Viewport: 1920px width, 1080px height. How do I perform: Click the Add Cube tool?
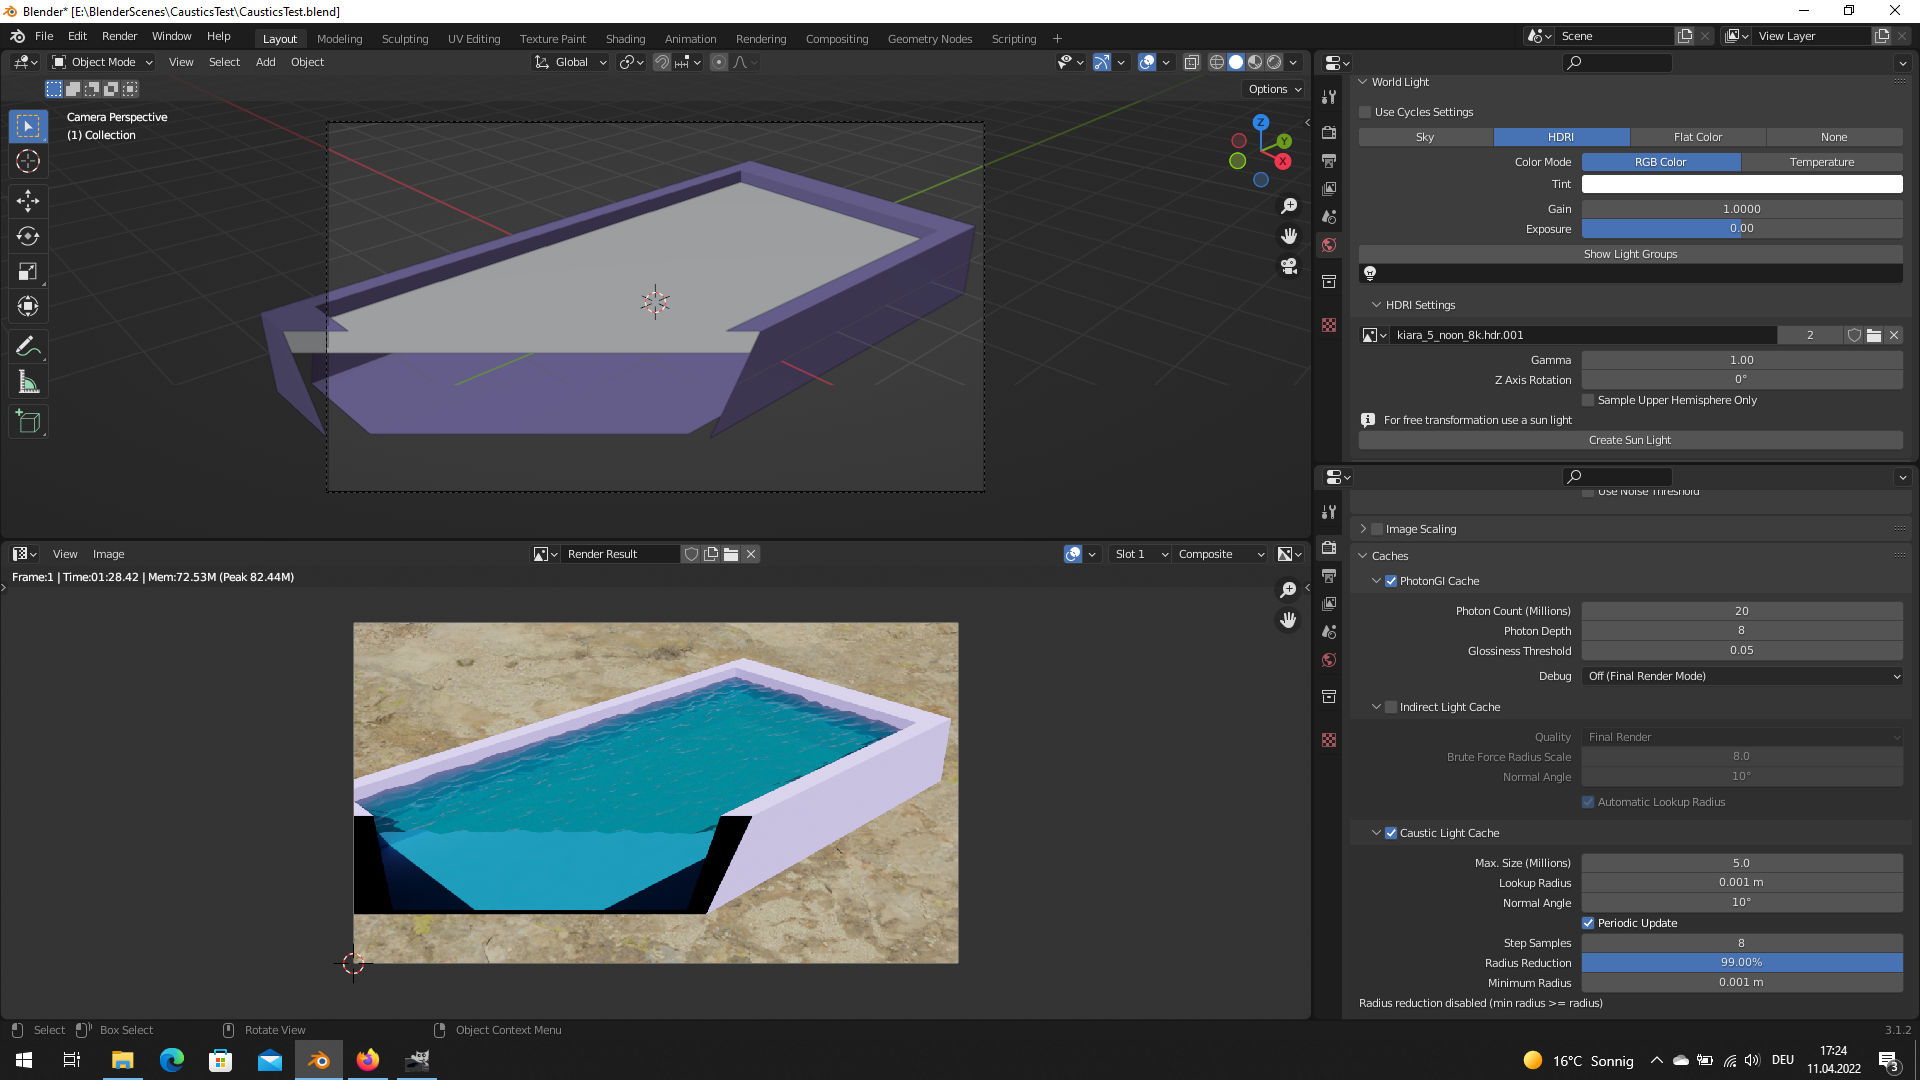[x=28, y=422]
